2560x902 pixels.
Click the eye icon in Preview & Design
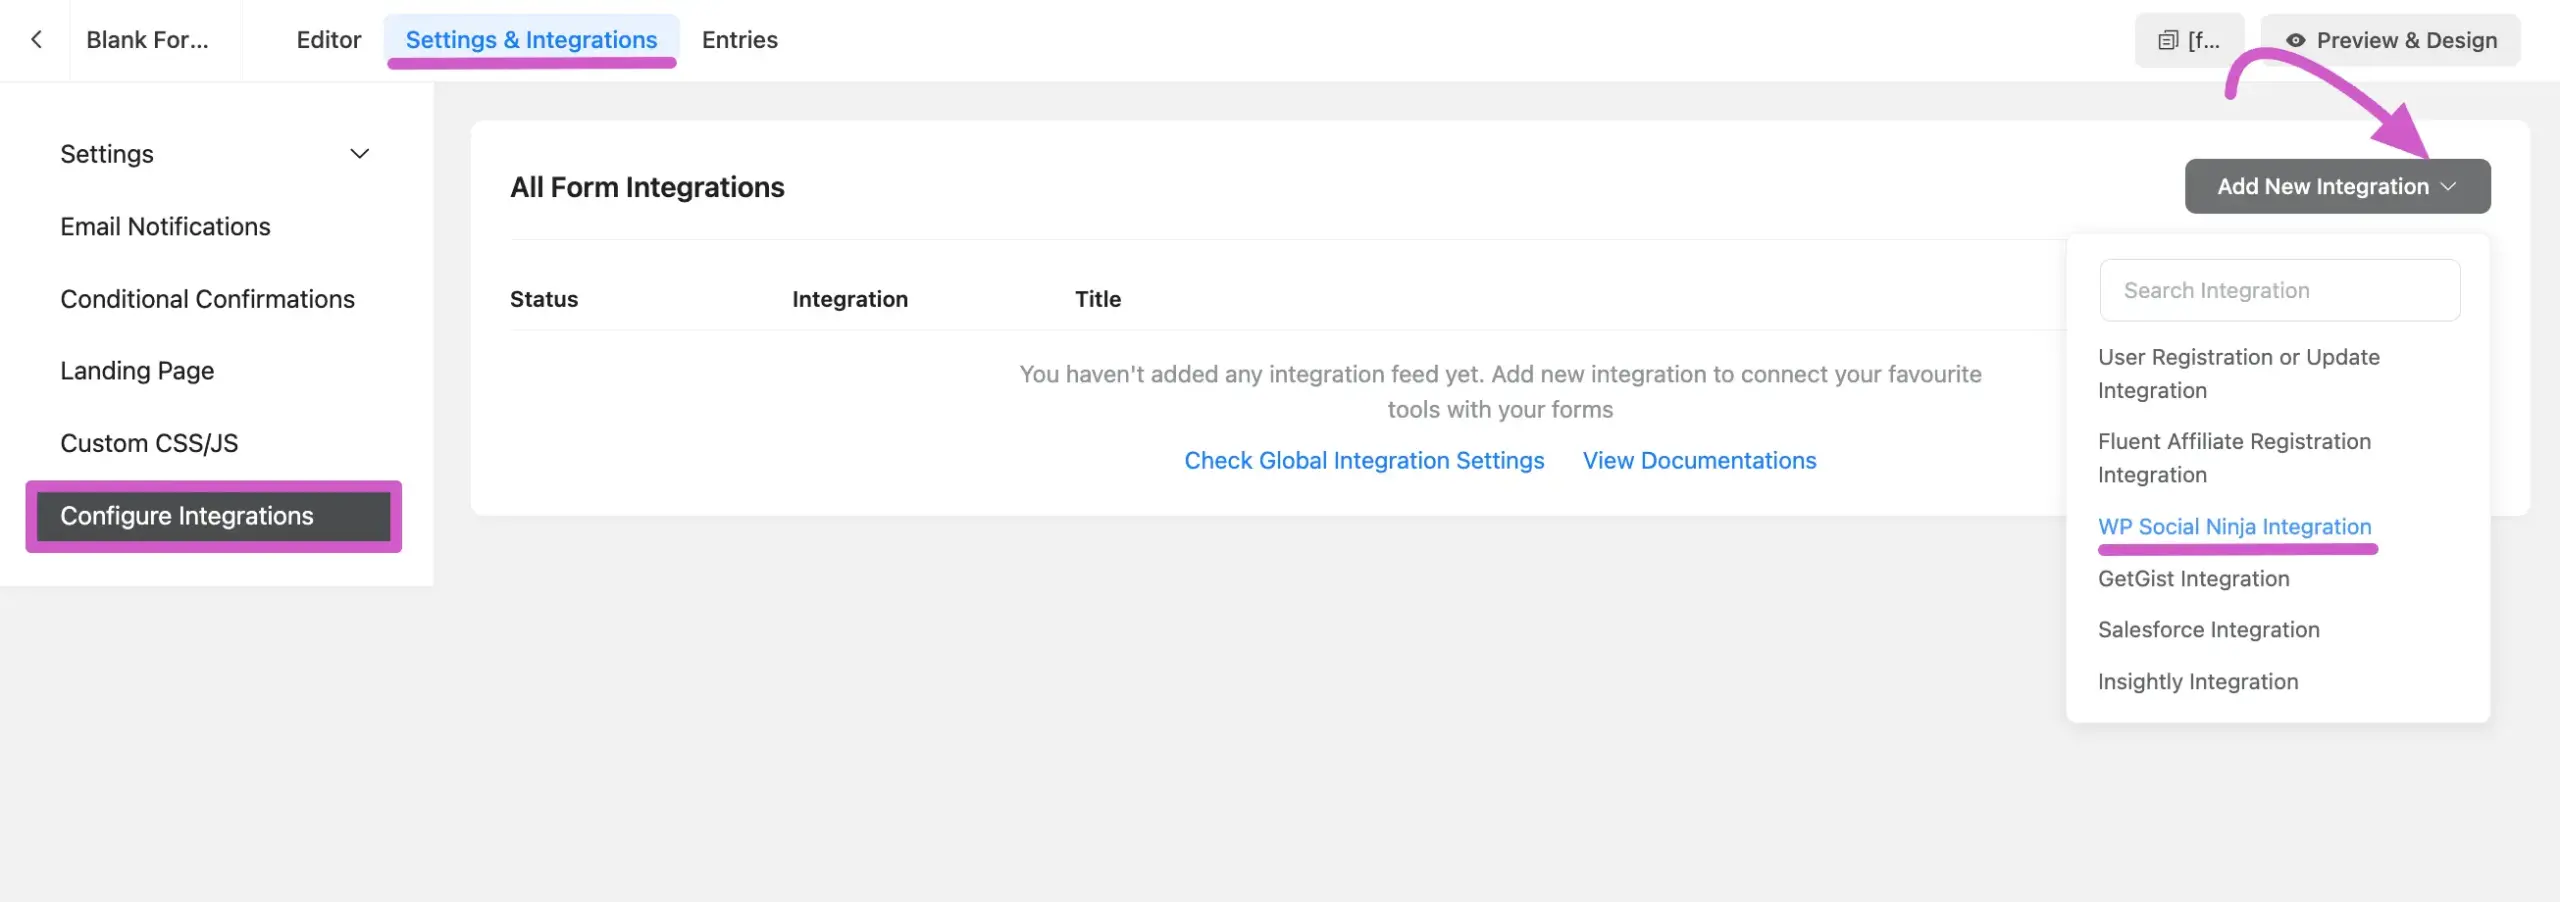click(x=2295, y=40)
